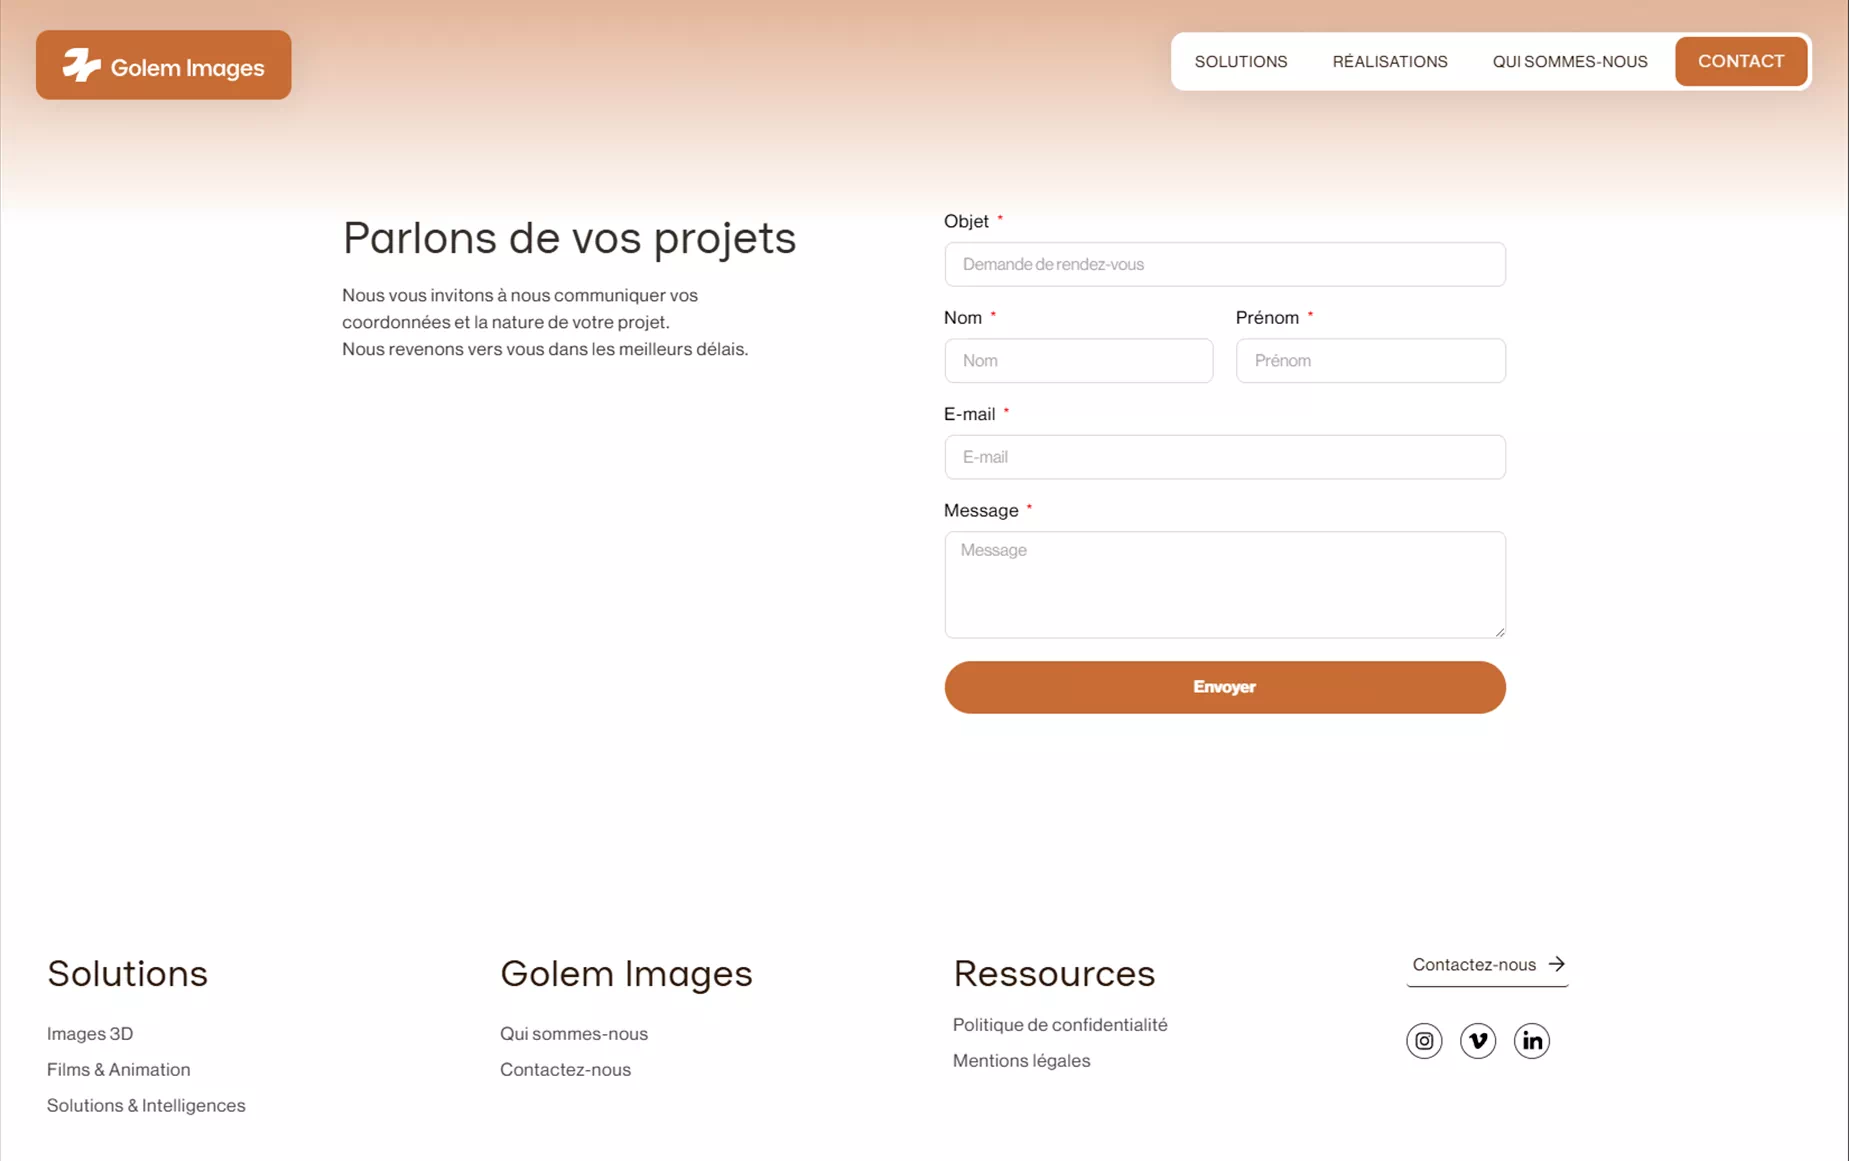Viewport: 1849px width, 1161px height.
Task: Open Qui sommes-nous in top navigation
Action: coord(1569,62)
